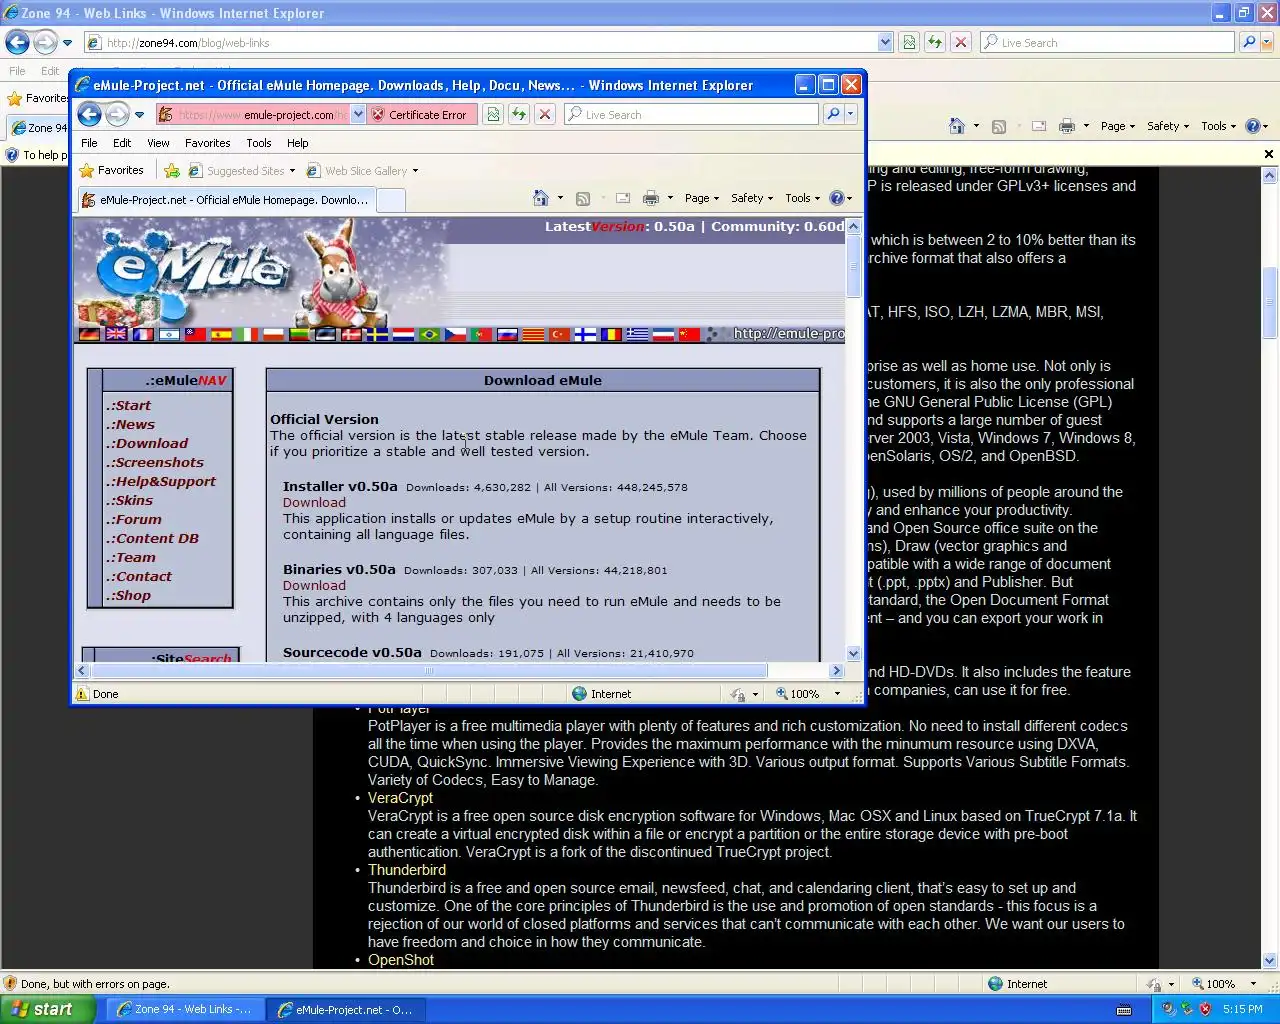The height and width of the screenshot is (1024, 1280).
Task: Click the Favorites star button in eMule window
Action: pos(112,170)
